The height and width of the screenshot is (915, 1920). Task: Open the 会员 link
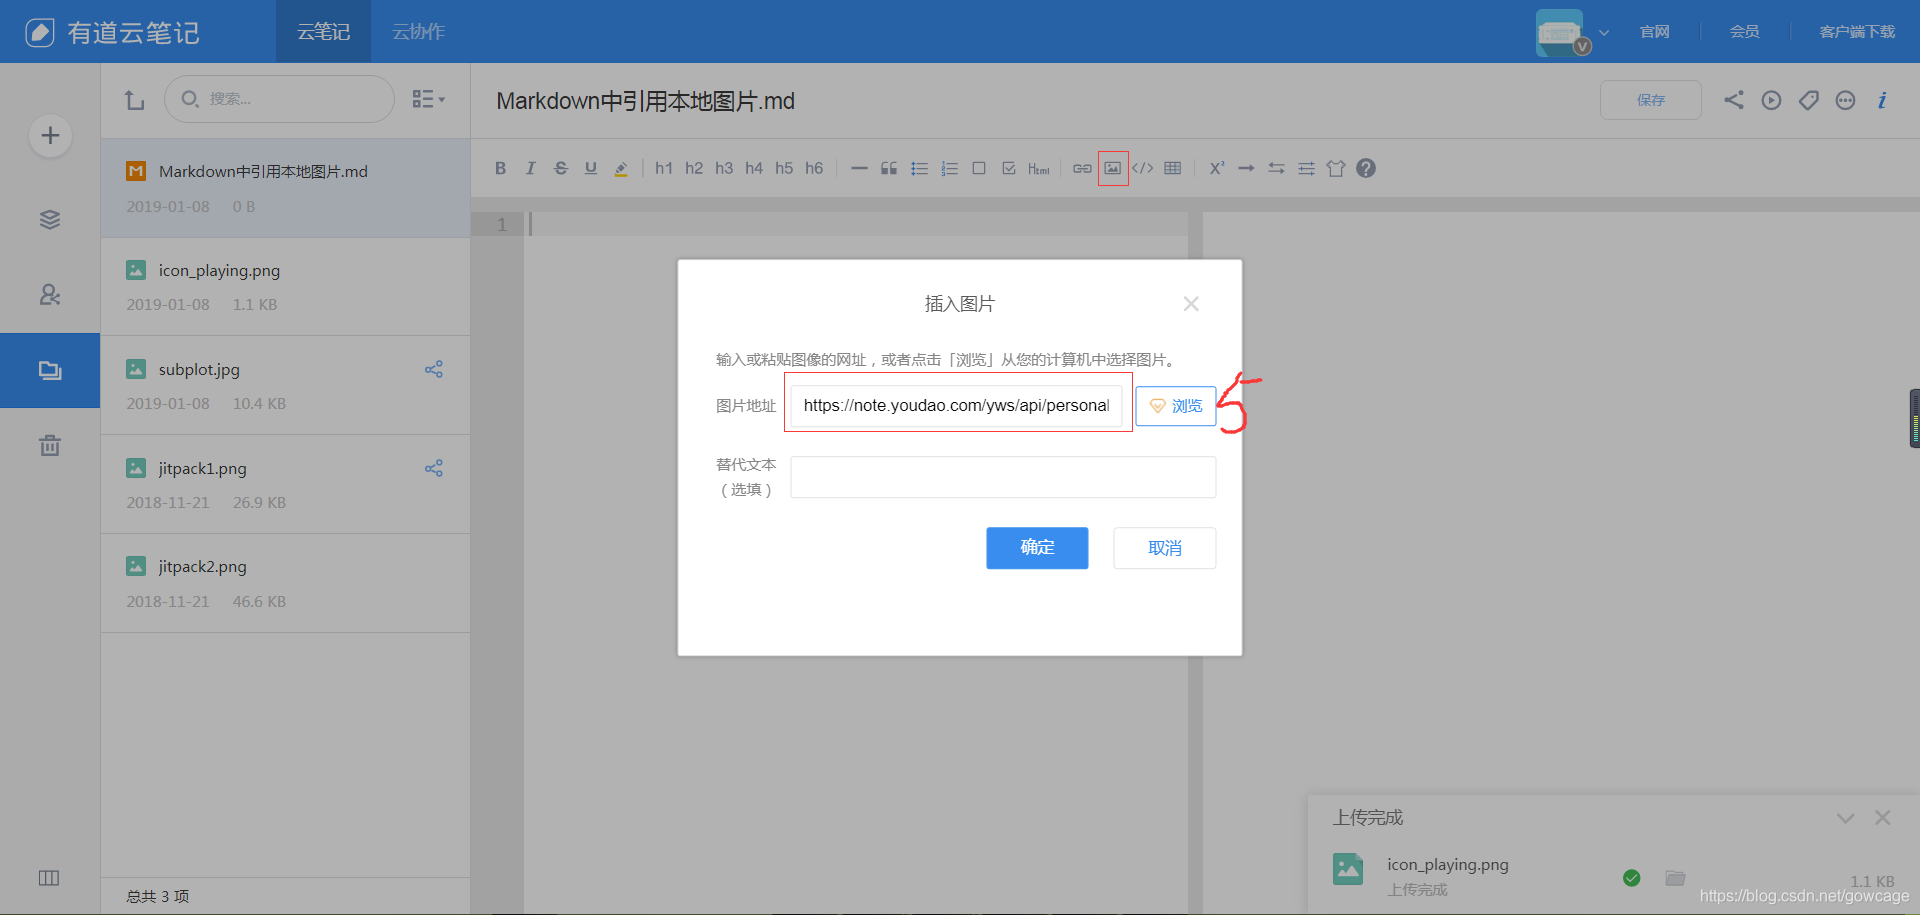pyautogui.click(x=1745, y=32)
